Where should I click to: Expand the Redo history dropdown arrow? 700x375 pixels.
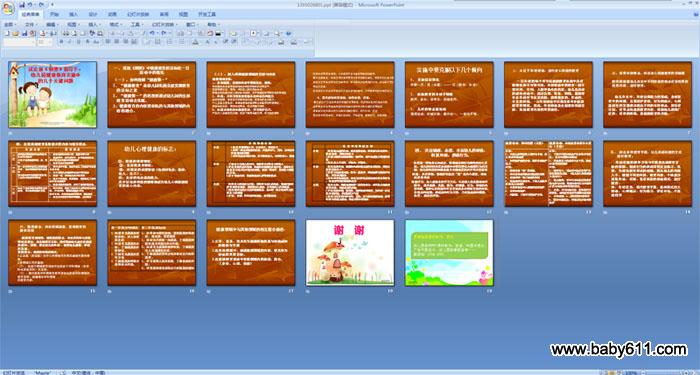click(x=169, y=33)
